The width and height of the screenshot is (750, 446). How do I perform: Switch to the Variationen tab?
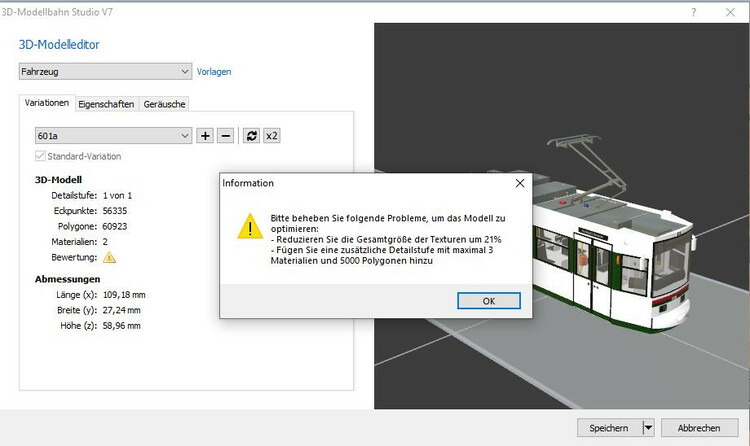point(47,103)
